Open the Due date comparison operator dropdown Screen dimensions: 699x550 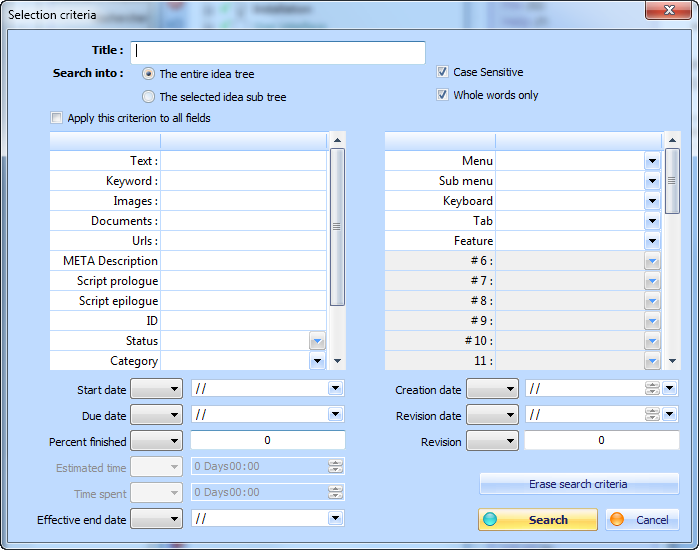click(x=156, y=415)
